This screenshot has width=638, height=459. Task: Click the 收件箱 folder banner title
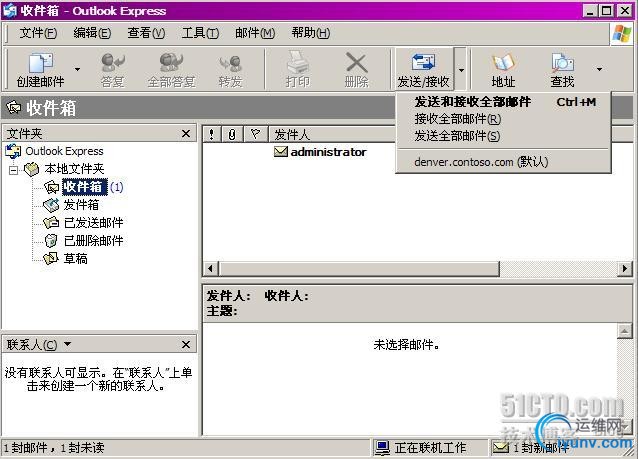pyautogui.click(x=51, y=108)
